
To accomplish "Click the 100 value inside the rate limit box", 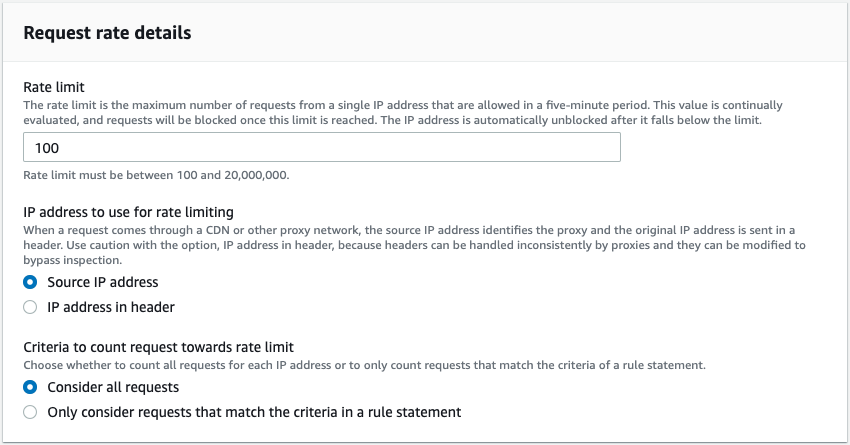I will [46, 148].
